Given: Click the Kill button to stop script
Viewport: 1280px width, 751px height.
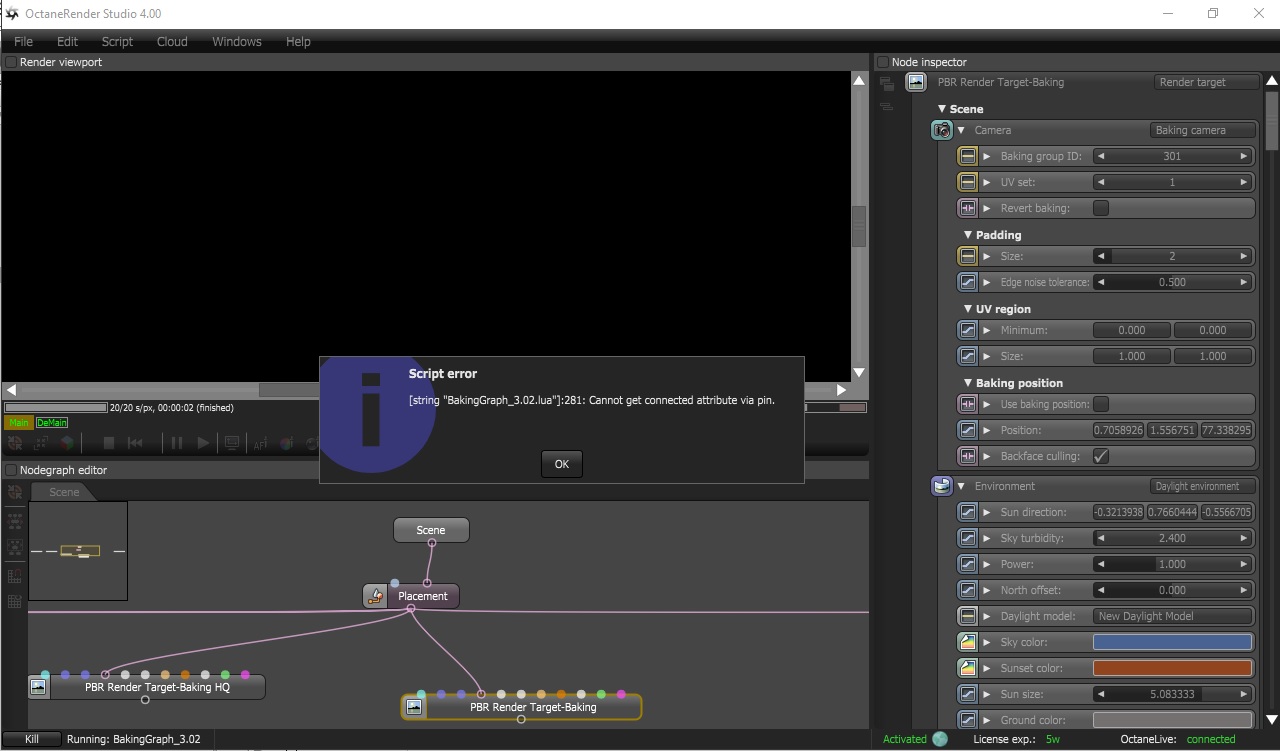Looking at the screenshot, I should coord(31,739).
